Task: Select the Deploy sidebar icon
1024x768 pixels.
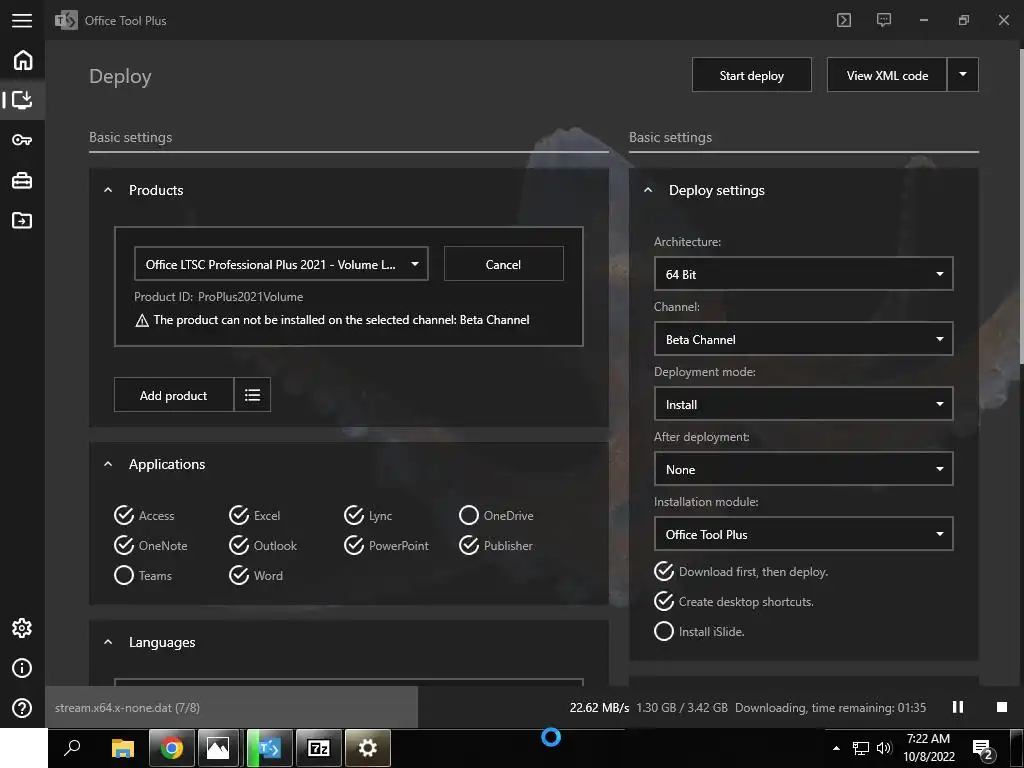Action: tap(22, 100)
